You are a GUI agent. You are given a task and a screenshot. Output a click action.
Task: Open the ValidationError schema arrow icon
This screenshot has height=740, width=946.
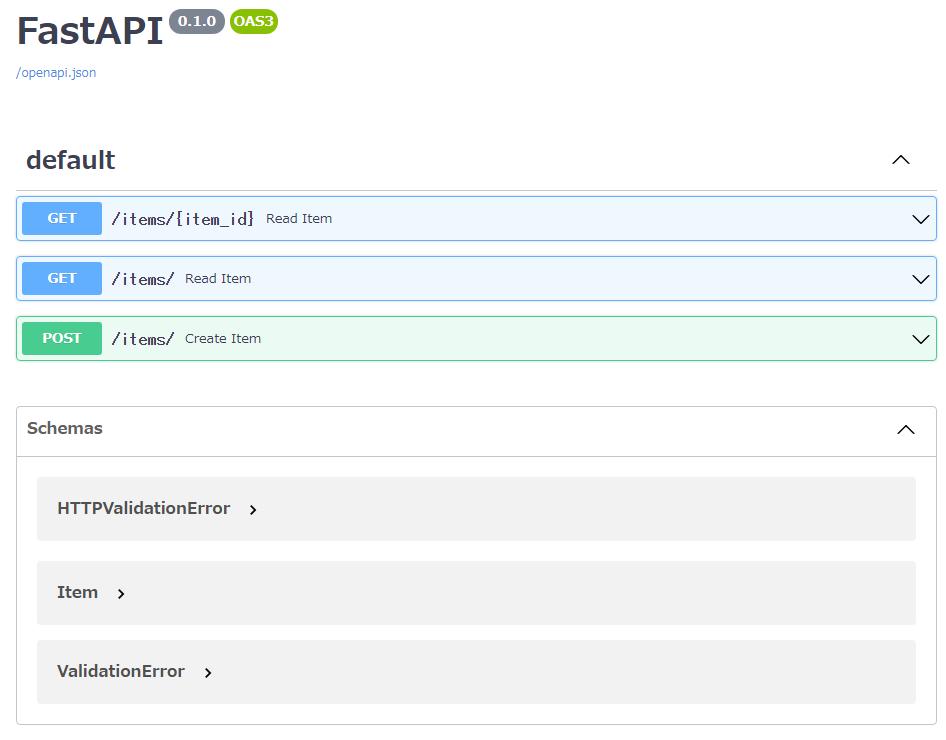point(208,672)
